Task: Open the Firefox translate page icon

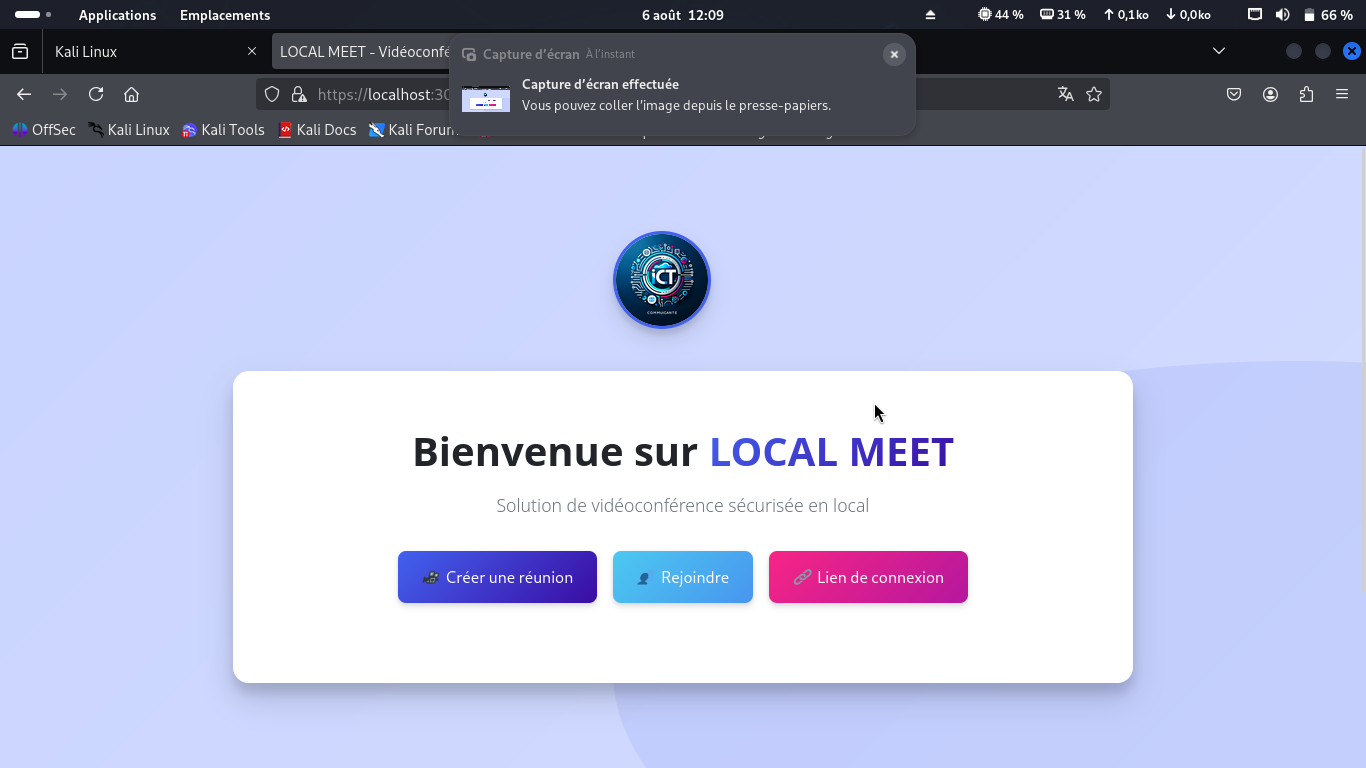Action: click(x=1064, y=94)
